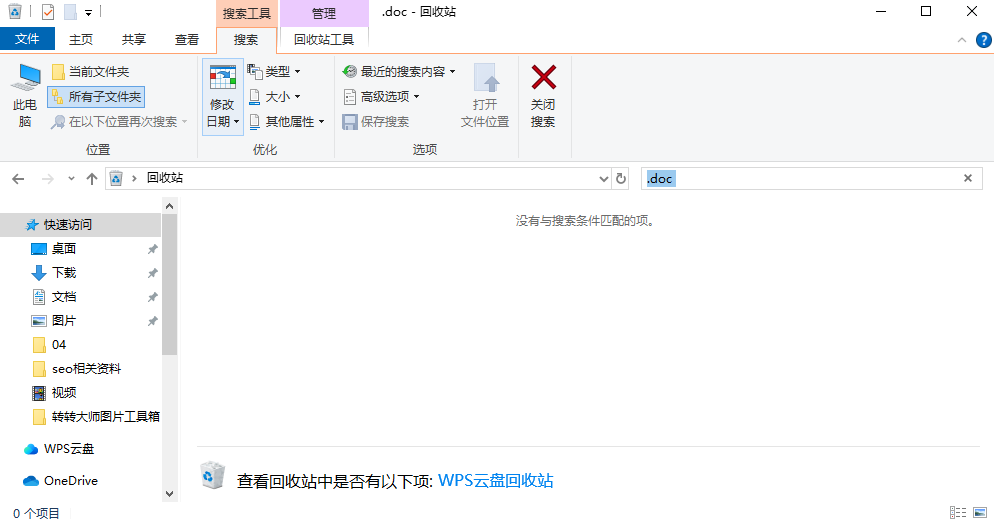Switch to the 文件 File tab
994x525 pixels.
[x=27, y=39]
